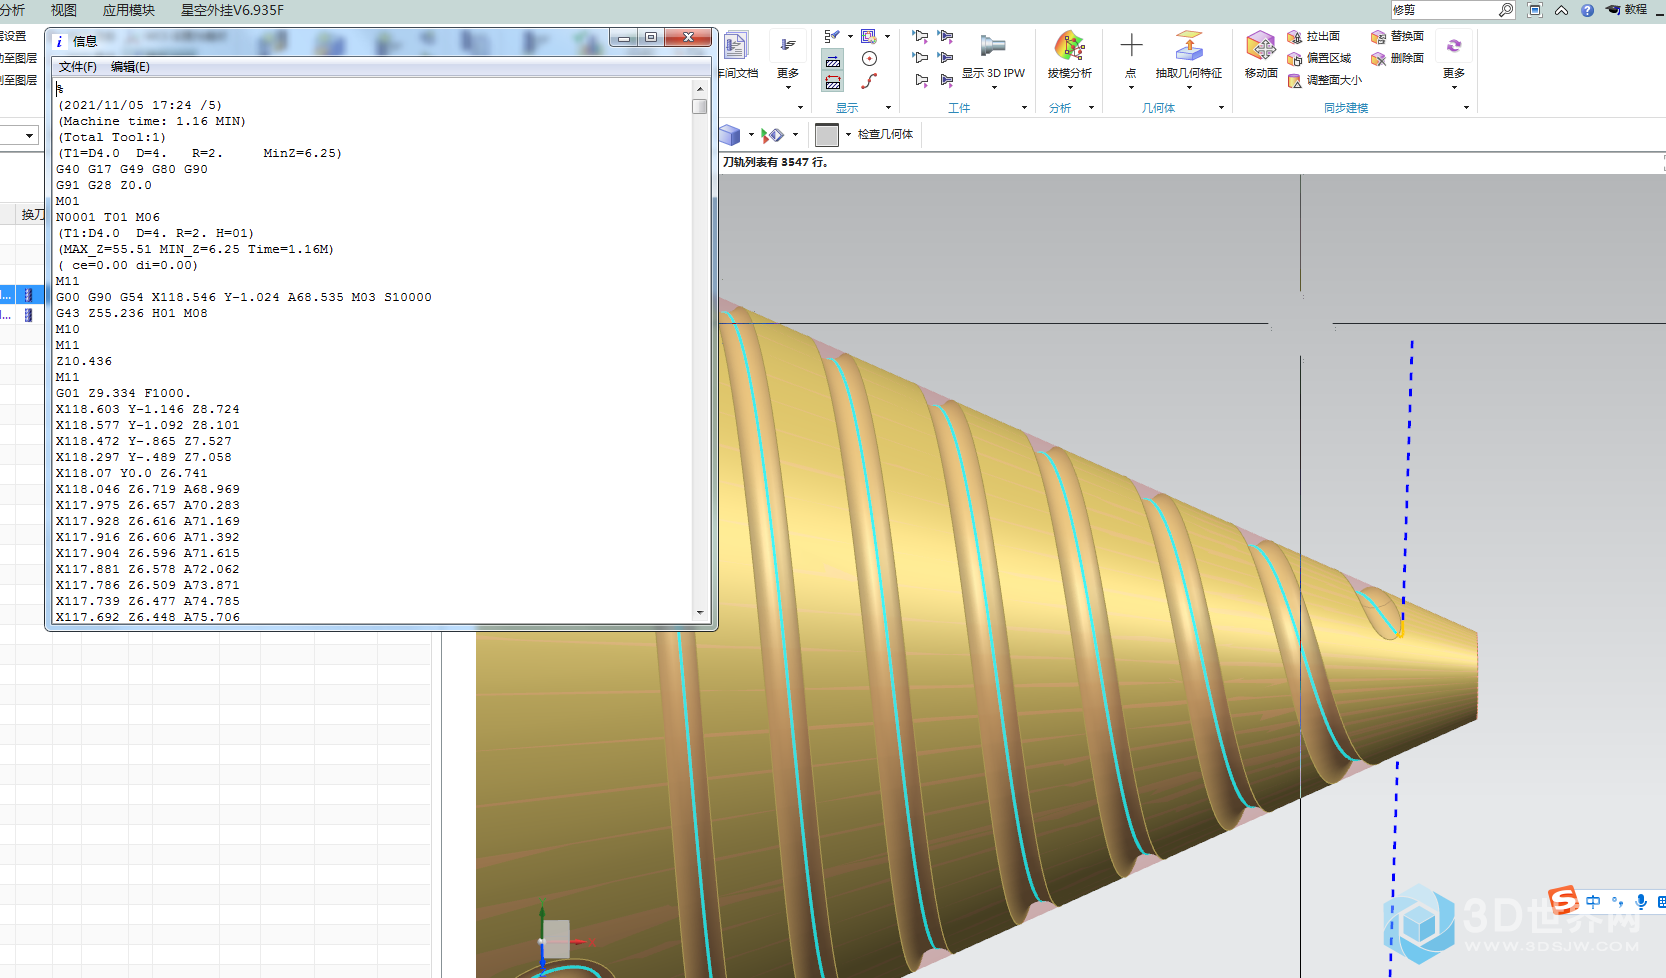Viewport: 1666px width, 978px height.
Task: Click the first workpiece display icon in 工件 group
Action: coord(920,36)
